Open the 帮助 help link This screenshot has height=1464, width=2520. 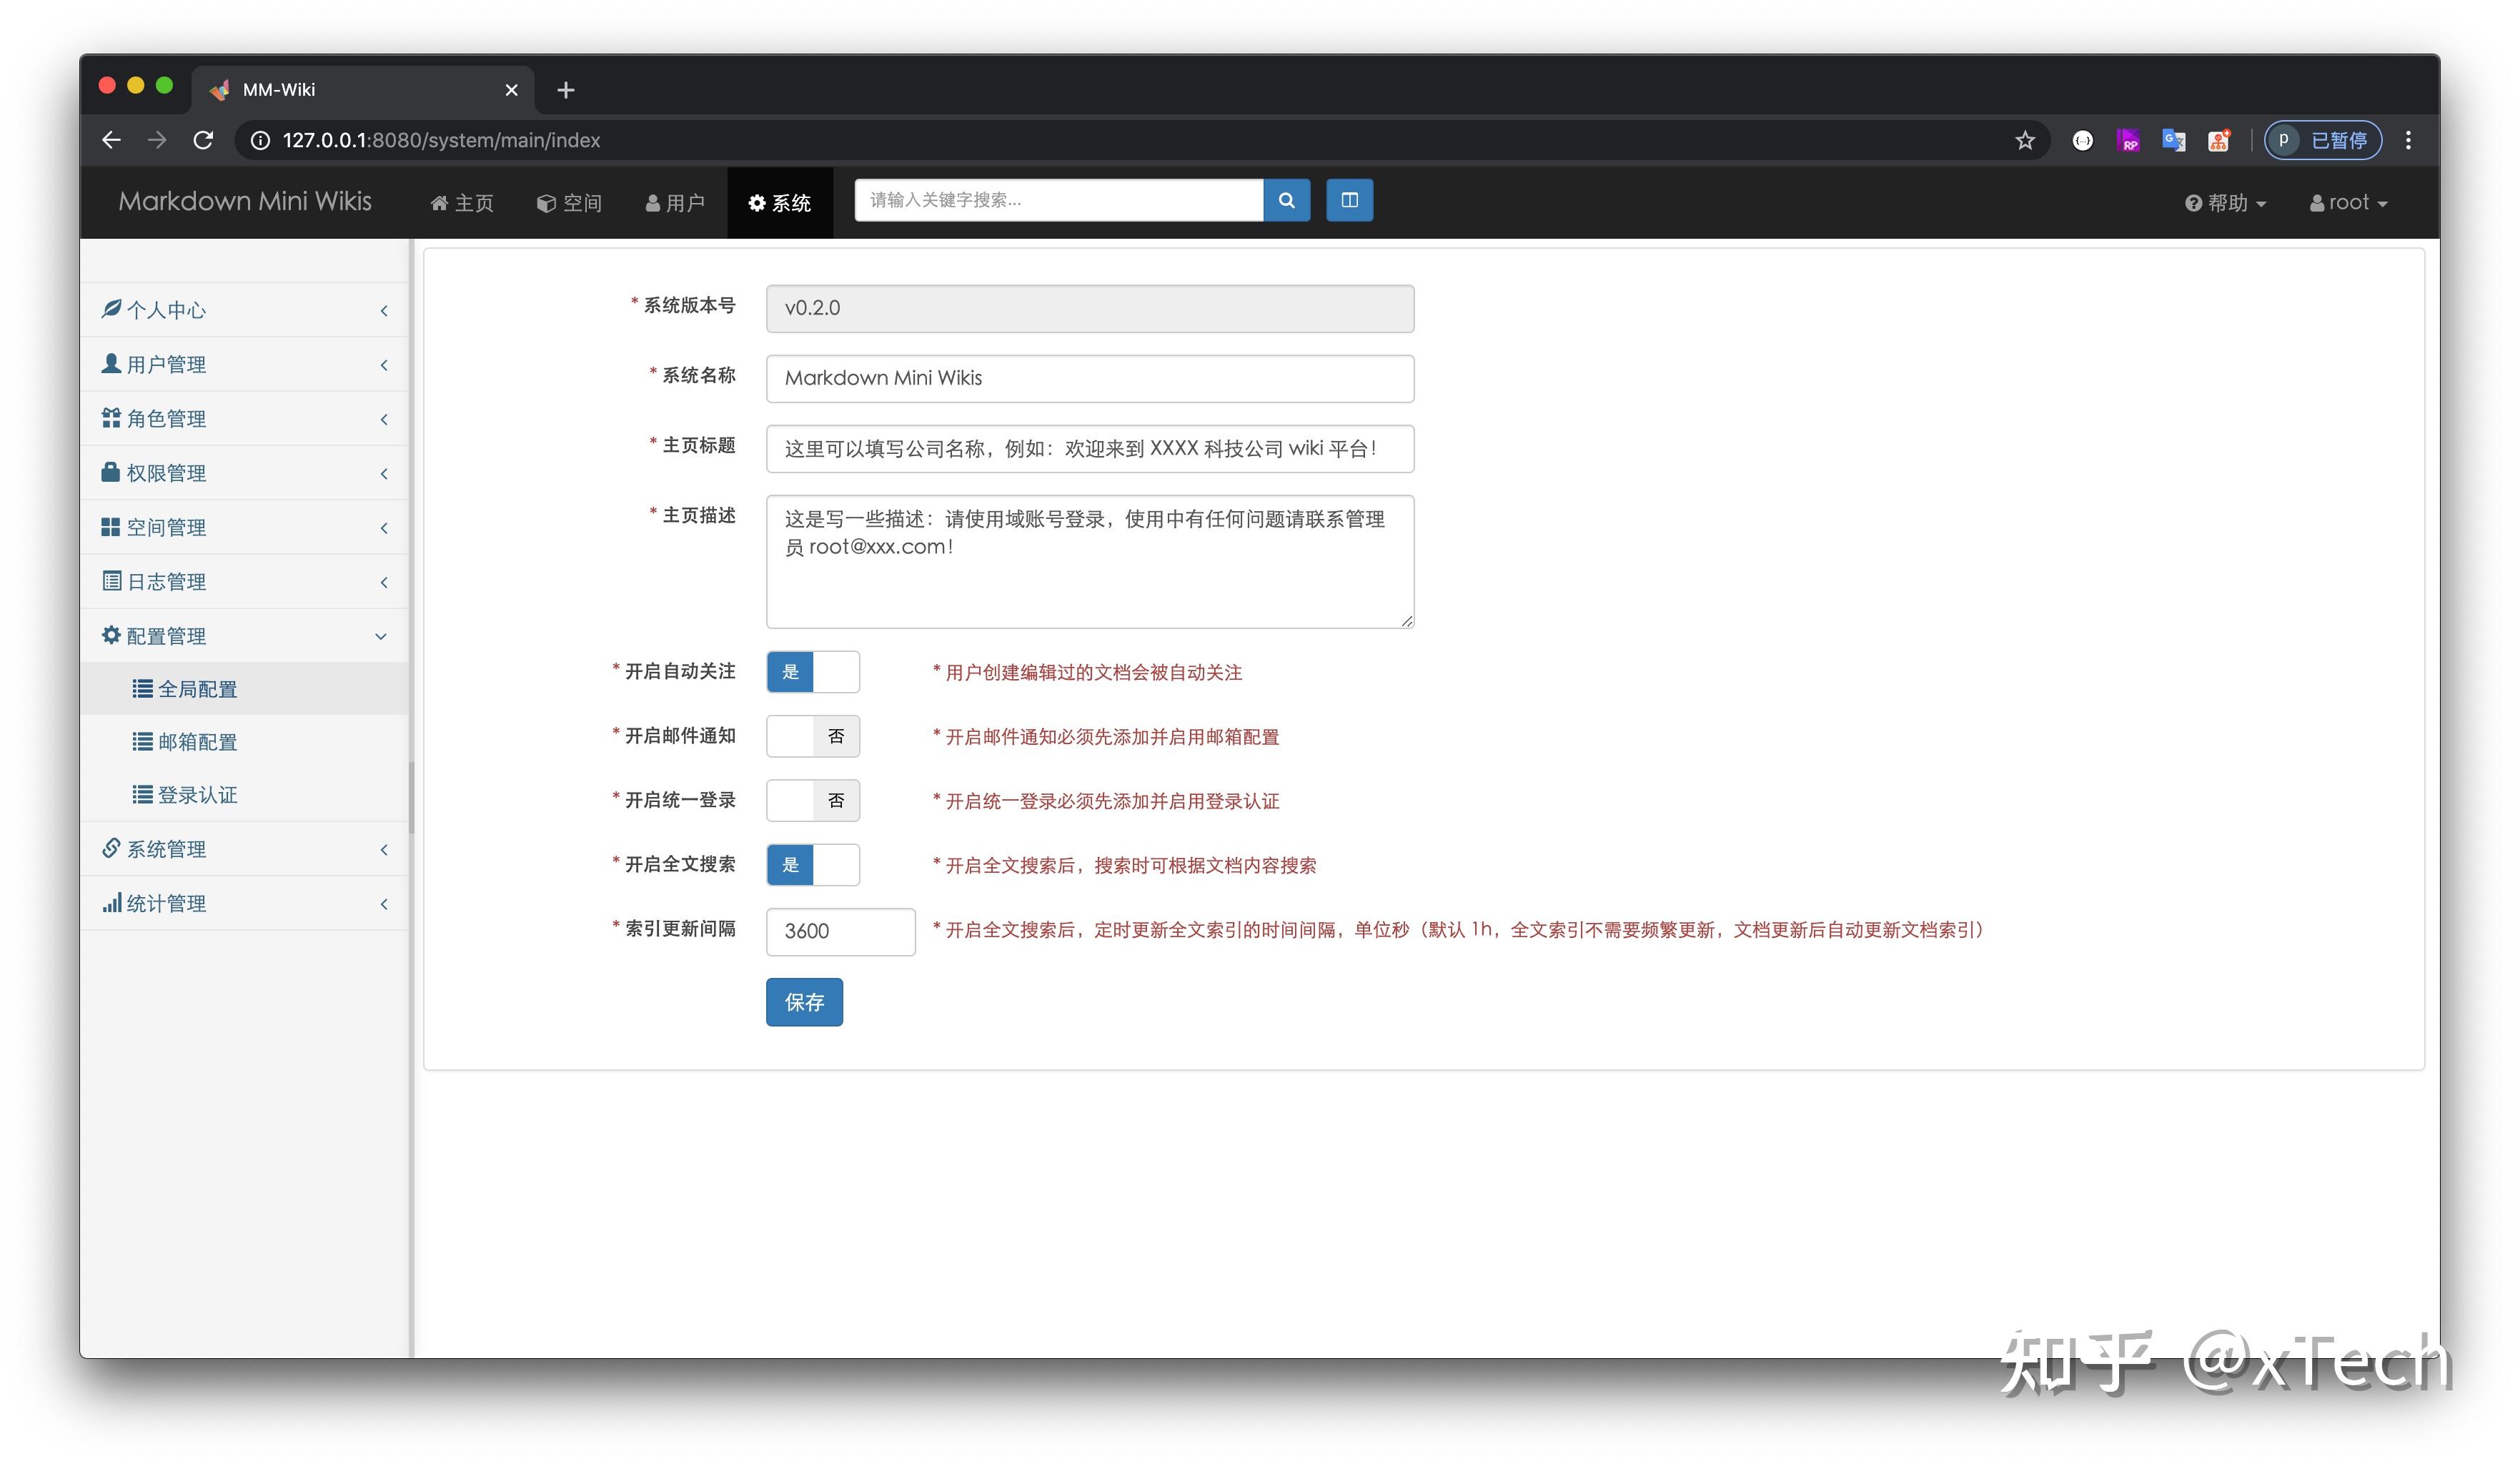pyautogui.click(x=2225, y=202)
